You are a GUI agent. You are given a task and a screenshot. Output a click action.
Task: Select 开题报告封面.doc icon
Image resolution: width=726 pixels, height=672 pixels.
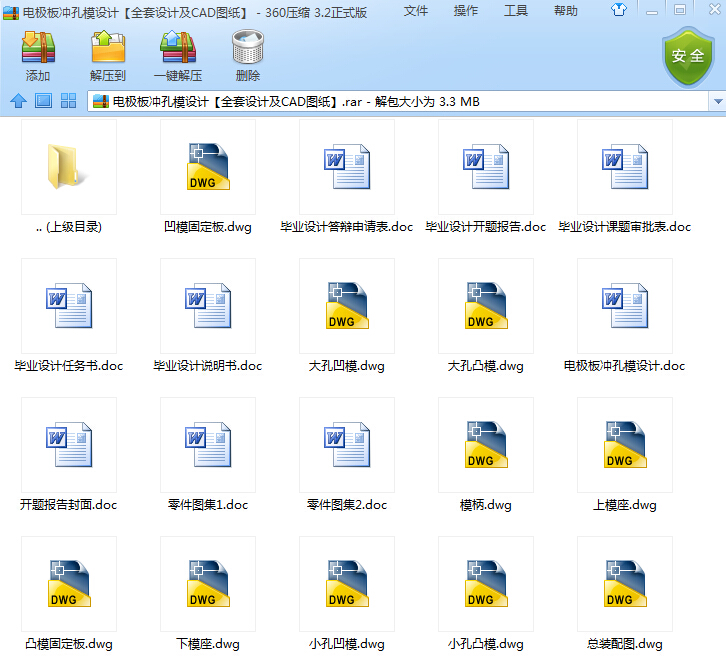(x=69, y=445)
